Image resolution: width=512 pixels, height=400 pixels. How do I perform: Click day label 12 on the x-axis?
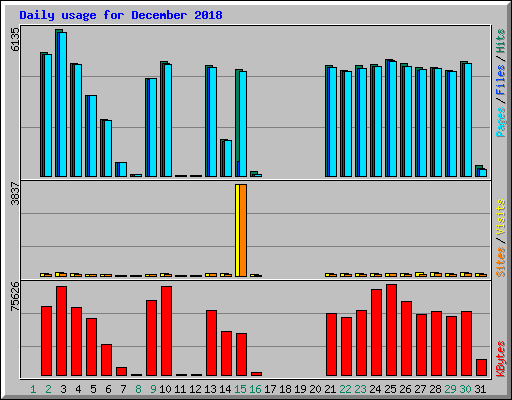click(195, 389)
